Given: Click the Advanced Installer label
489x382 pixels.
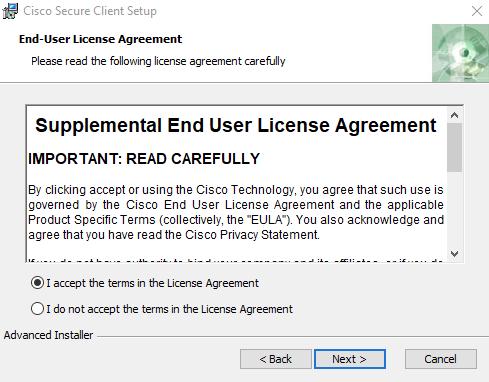Looking at the screenshot, I should (x=48, y=335).
